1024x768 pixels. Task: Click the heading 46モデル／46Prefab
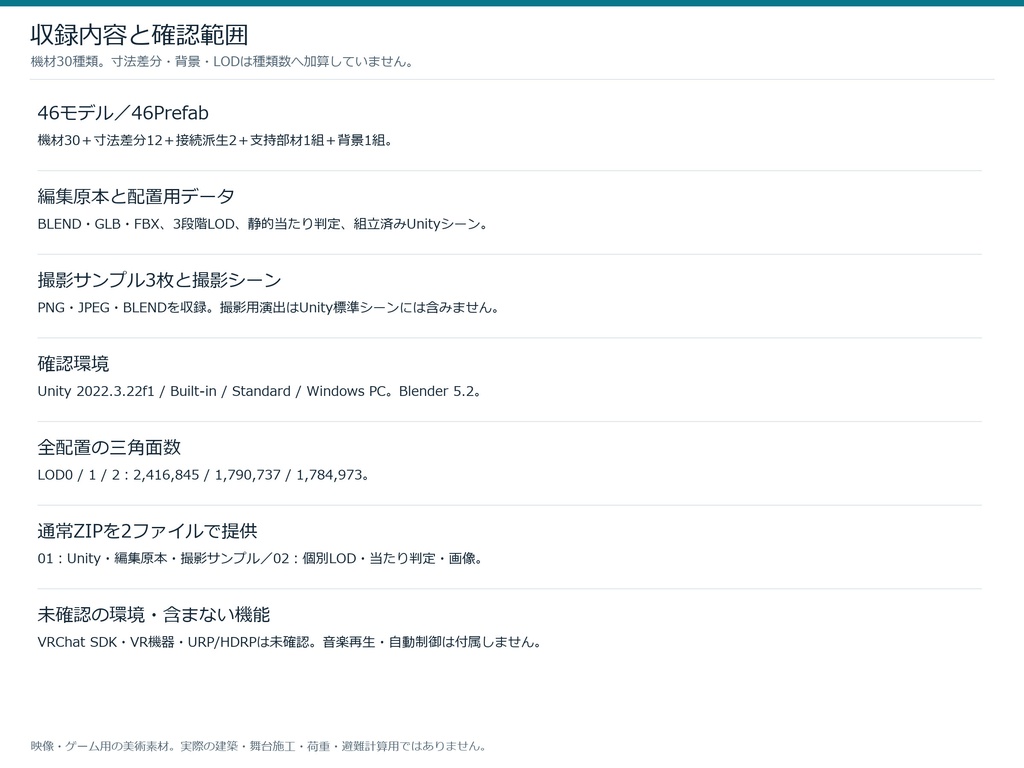(123, 113)
